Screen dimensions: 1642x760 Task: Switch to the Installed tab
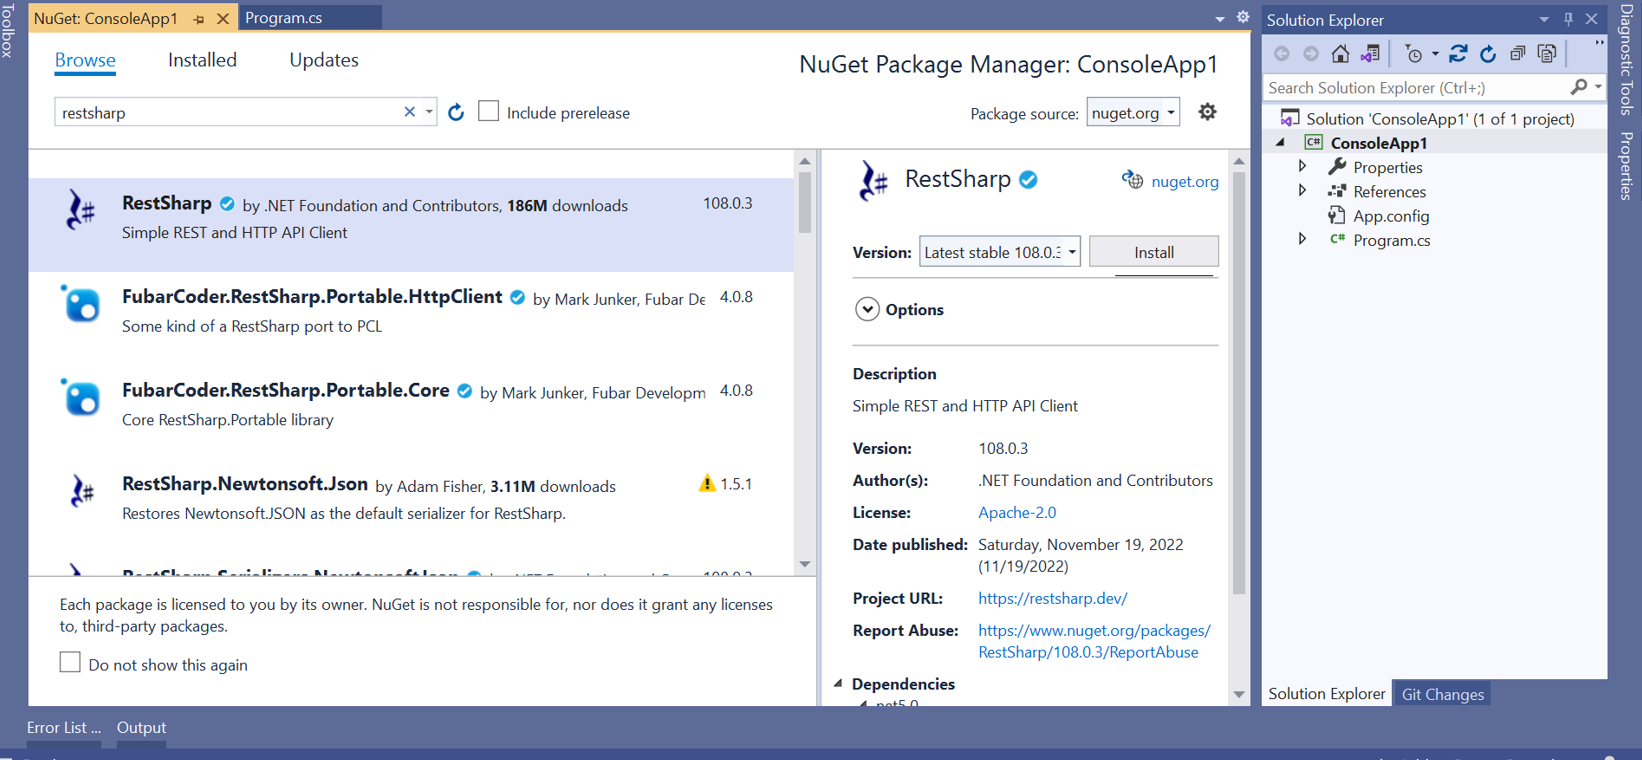(x=202, y=60)
